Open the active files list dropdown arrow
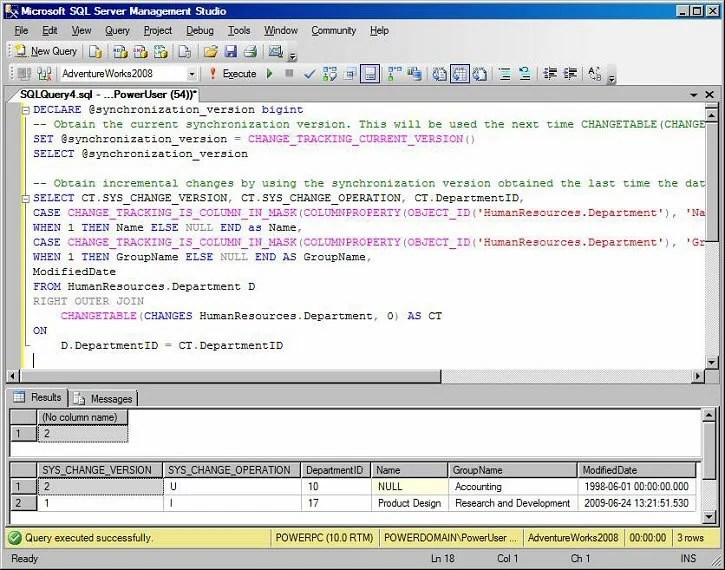 click(694, 95)
